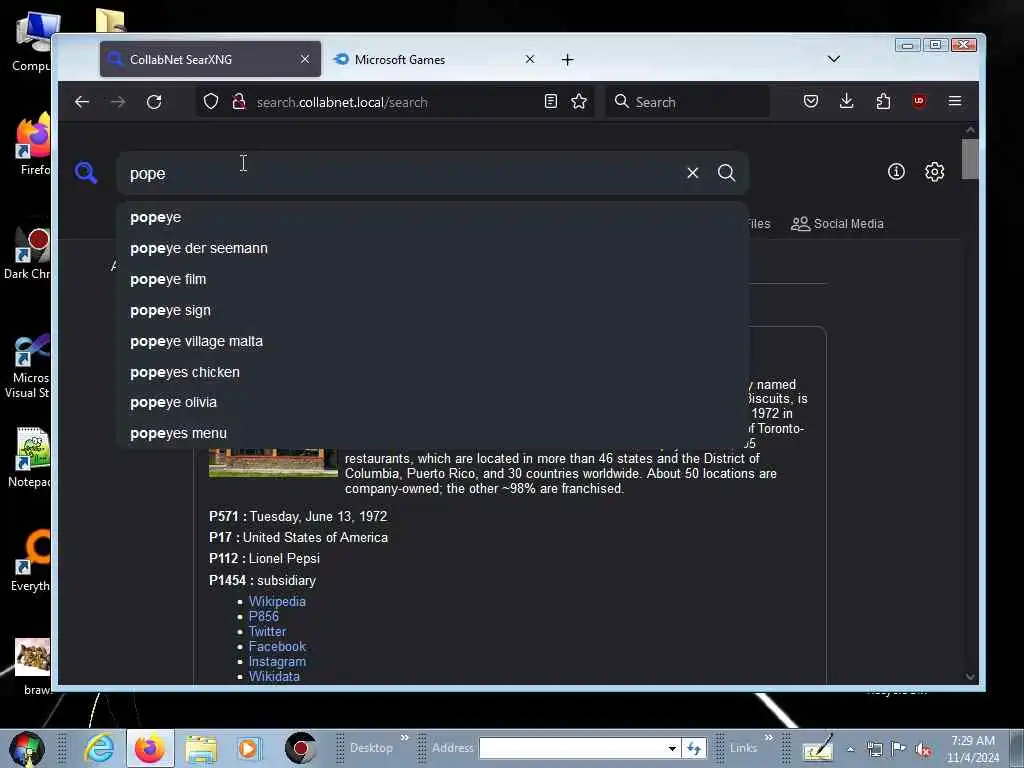
Task: Choose 'popeyes chicken' suggestion
Action: pyautogui.click(x=432, y=372)
